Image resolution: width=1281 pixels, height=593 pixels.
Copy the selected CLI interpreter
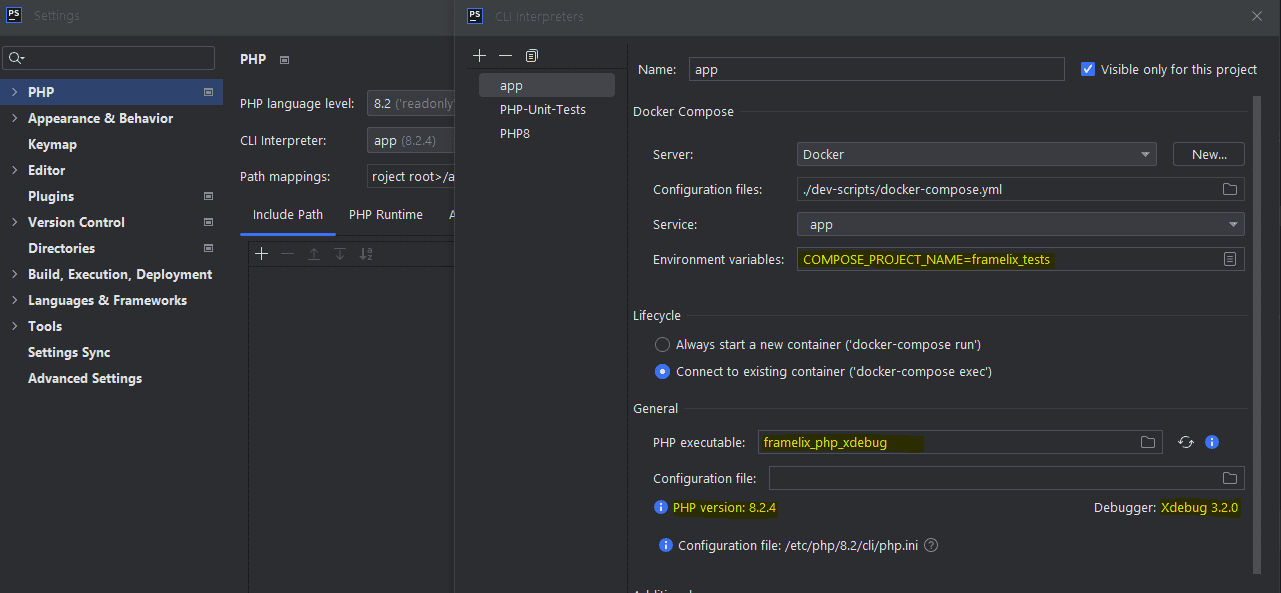click(x=532, y=55)
